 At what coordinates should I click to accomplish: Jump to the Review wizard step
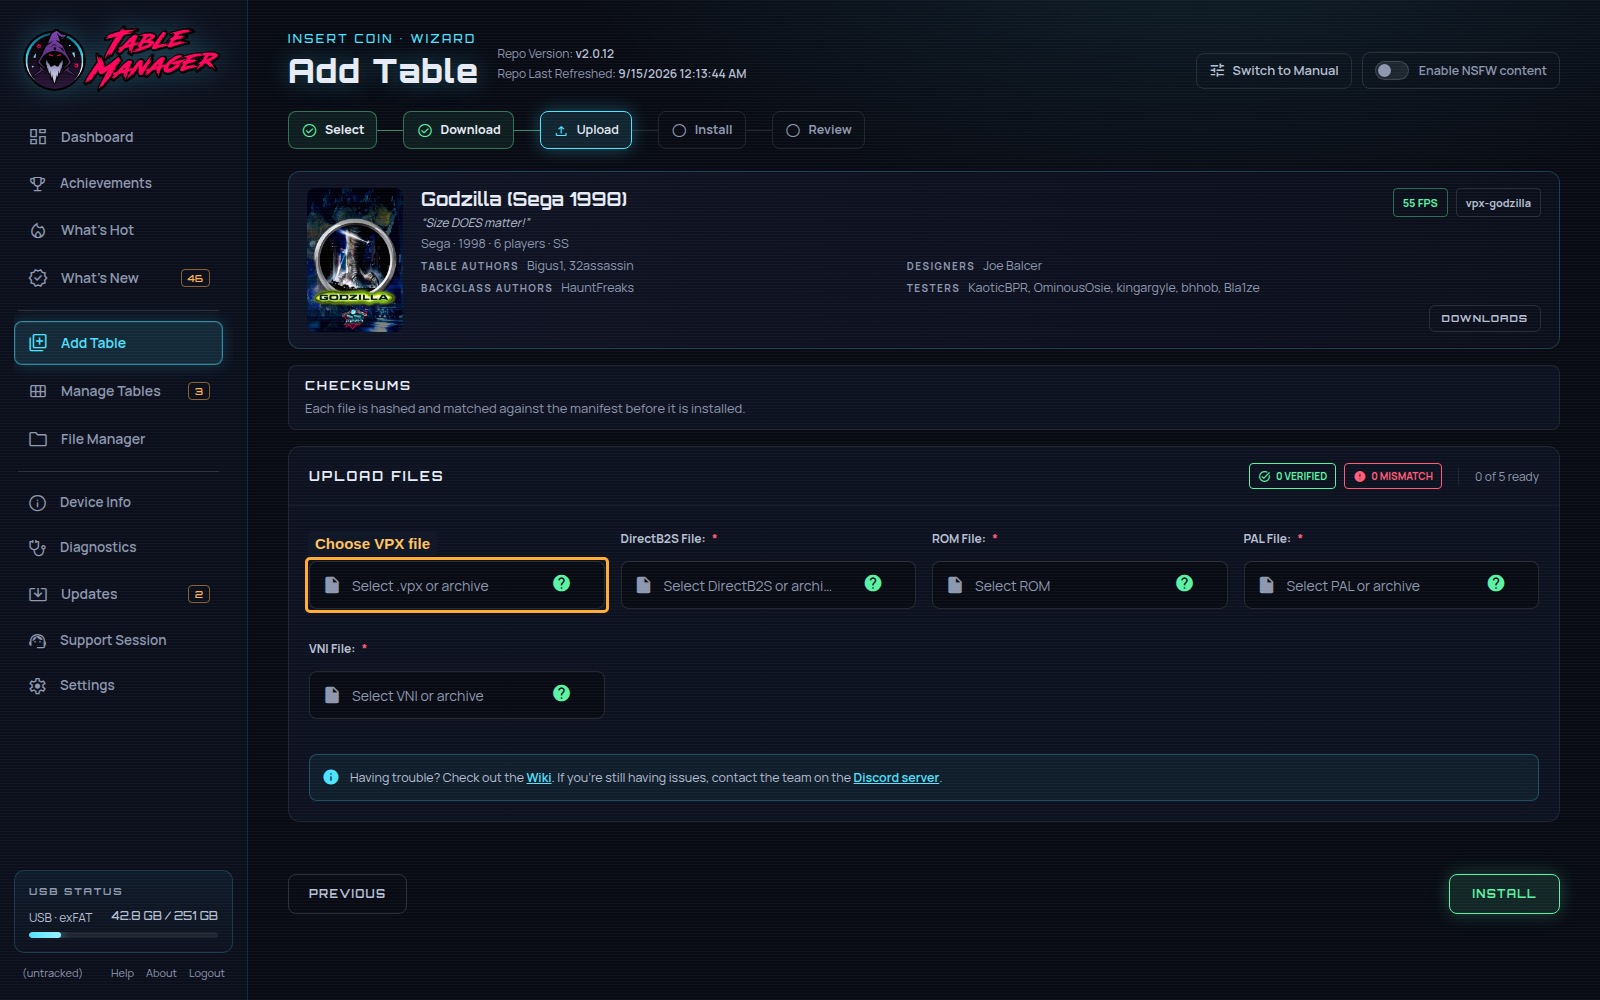coord(818,130)
